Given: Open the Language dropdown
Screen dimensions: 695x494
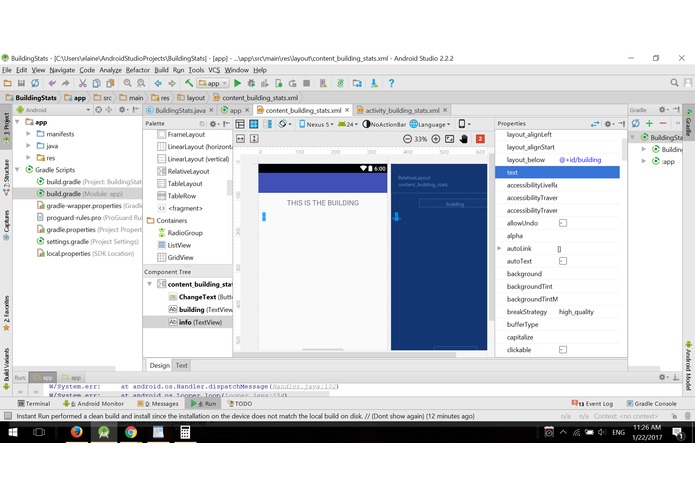Looking at the screenshot, I should (x=430, y=124).
